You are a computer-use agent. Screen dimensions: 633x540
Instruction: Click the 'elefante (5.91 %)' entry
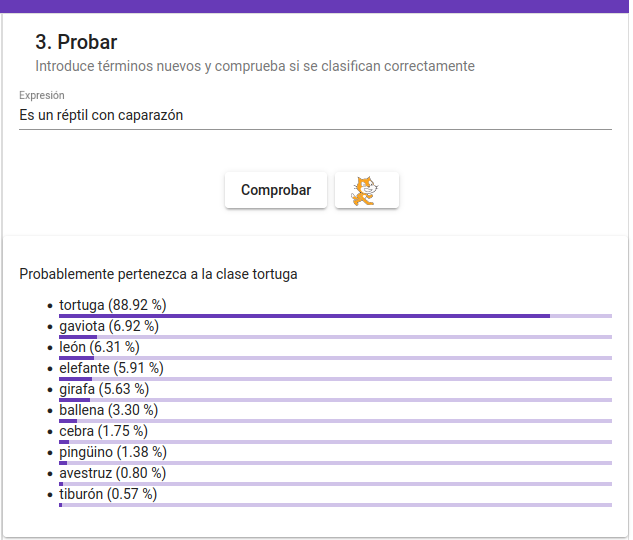[111, 368]
